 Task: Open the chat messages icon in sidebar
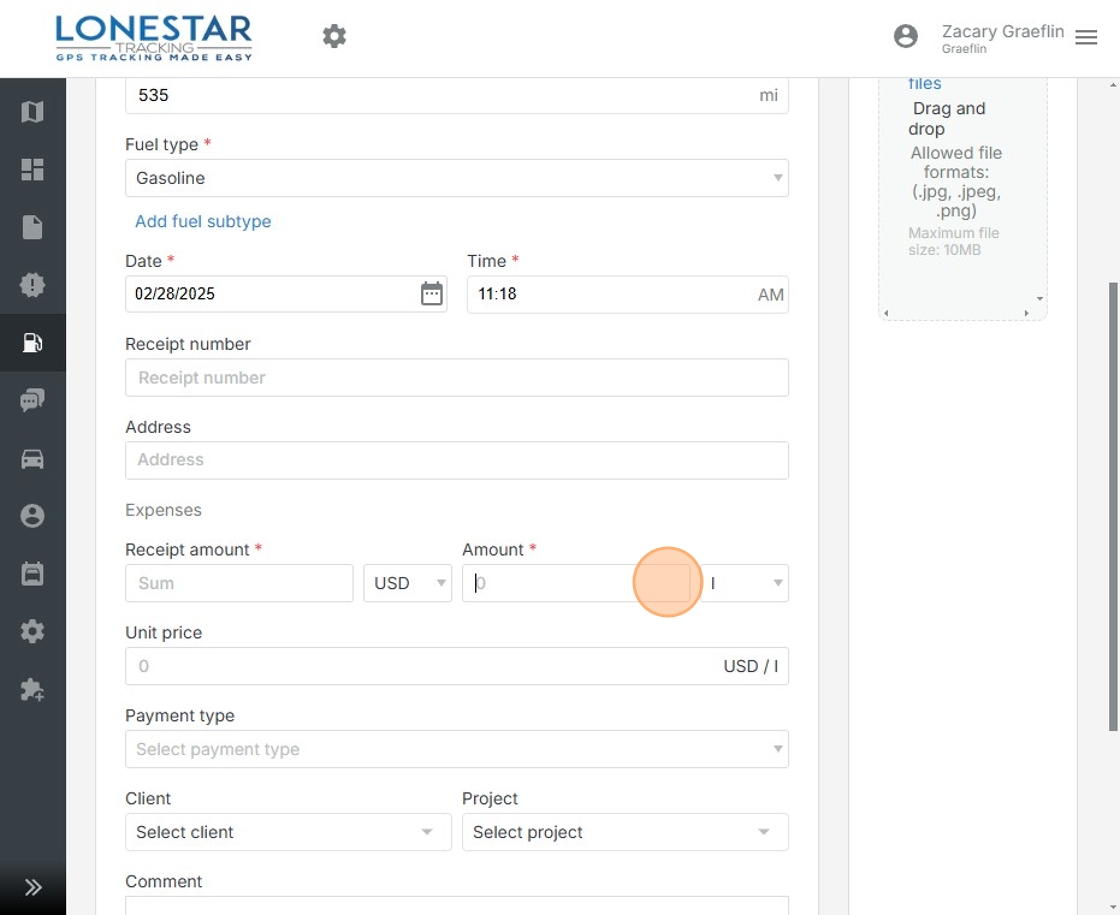coord(32,401)
